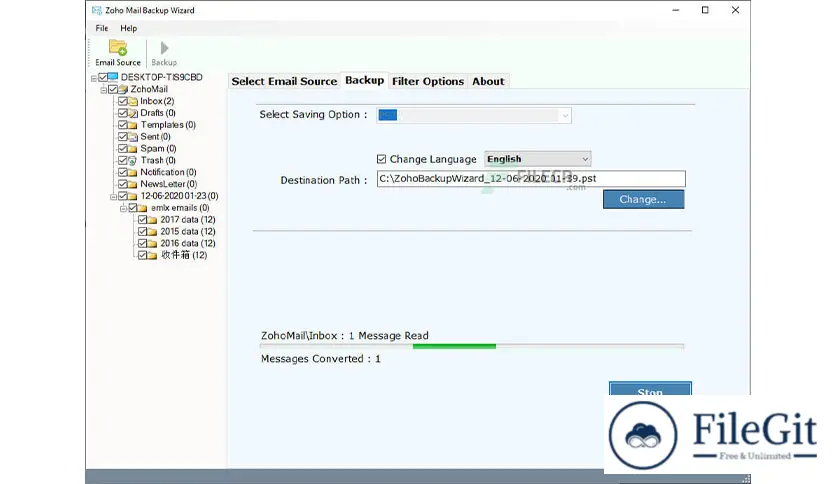Screen dimensions: 836x484
Task: Click the Templates folder icon
Action: coord(133,125)
